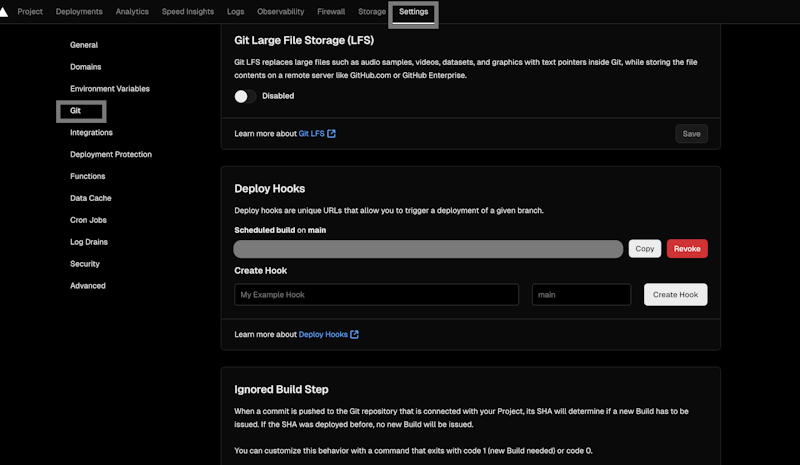
Task: Focus the My Example Hook name field
Action: point(376,295)
